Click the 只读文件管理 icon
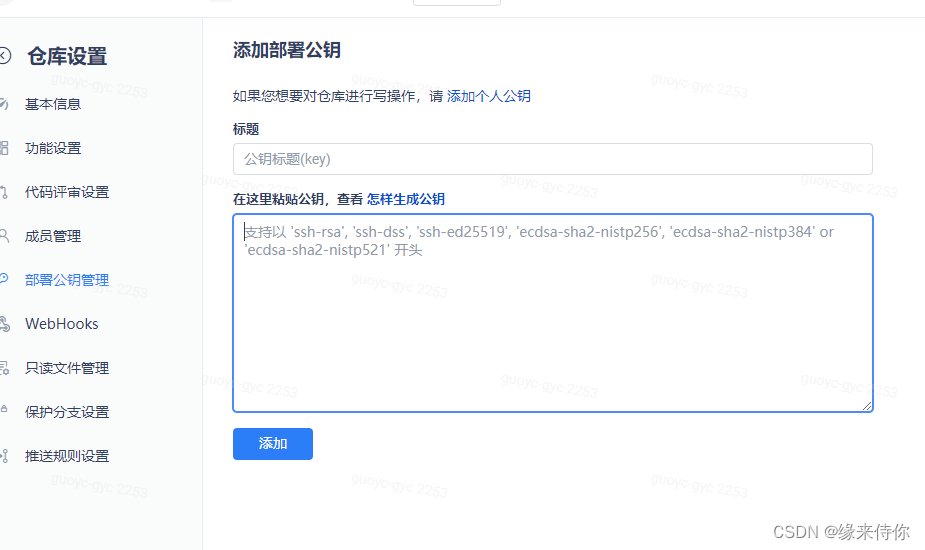The image size is (925, 550). (4, 368)
